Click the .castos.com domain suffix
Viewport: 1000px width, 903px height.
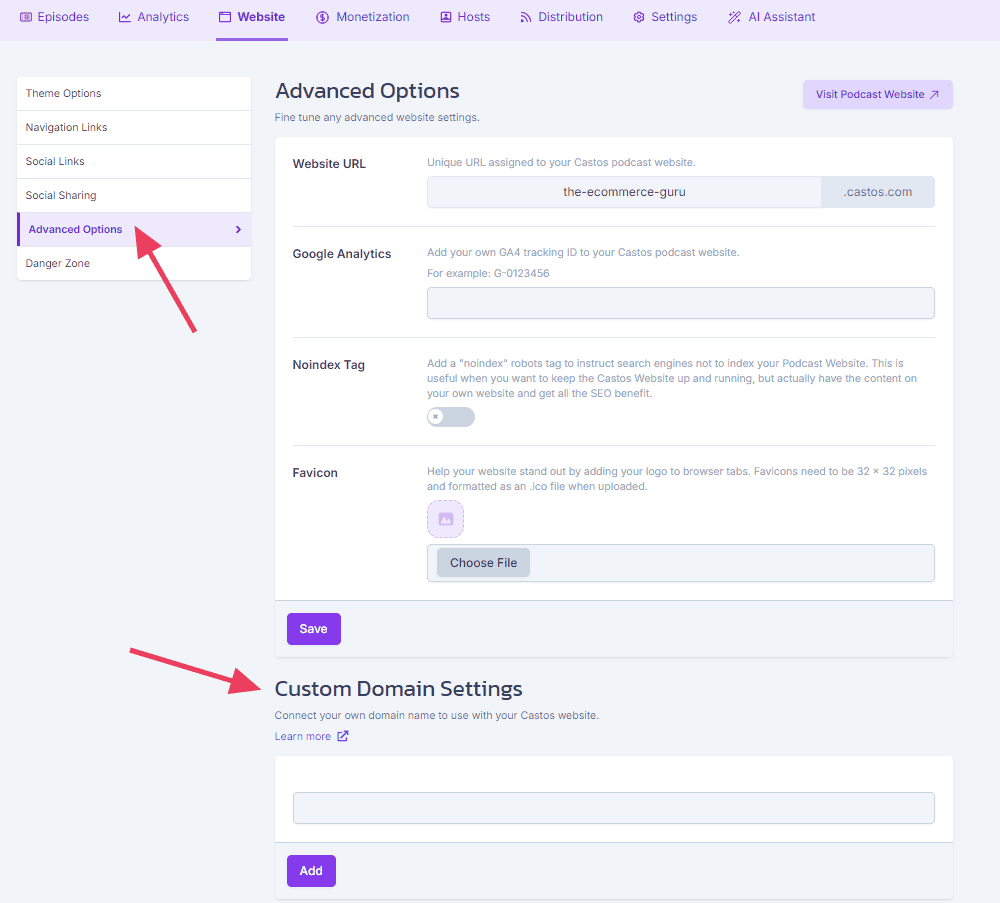pyautogui.click(x=878, y=192)
